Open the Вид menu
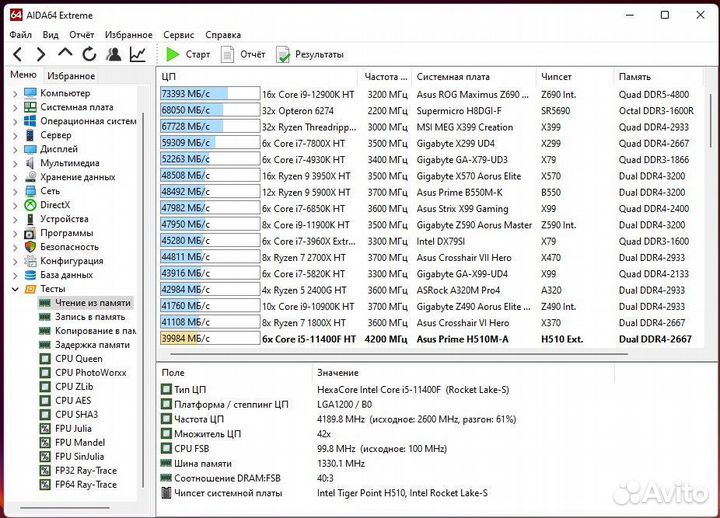 click(x=51, y=35)
